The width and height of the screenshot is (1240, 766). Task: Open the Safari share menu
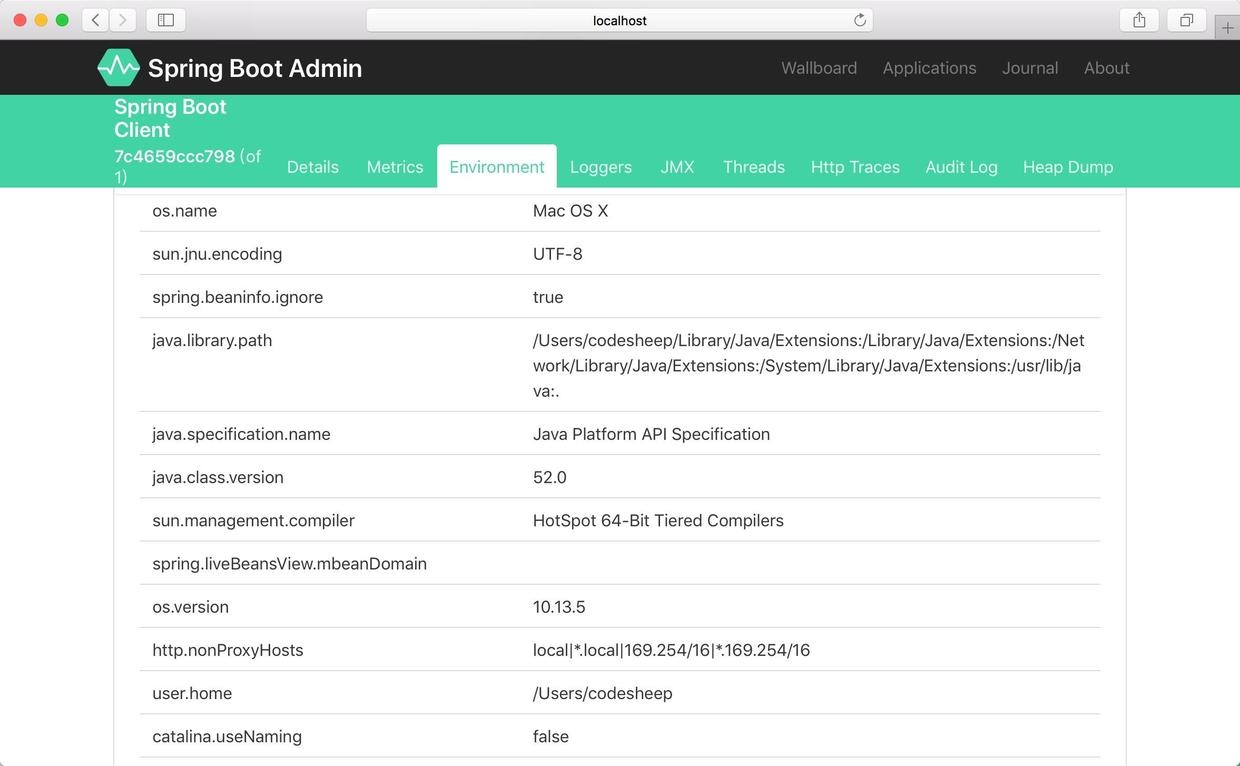pyautogui.click(x=1139, y=20)
